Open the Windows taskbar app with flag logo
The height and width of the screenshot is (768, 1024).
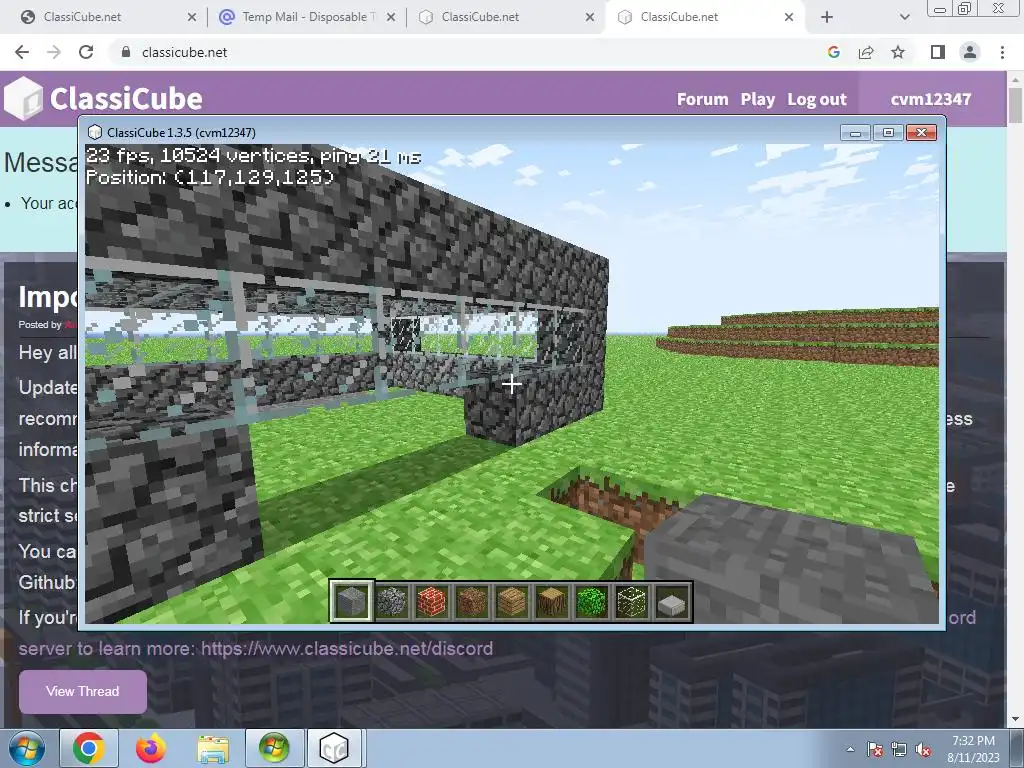[274, 748]
